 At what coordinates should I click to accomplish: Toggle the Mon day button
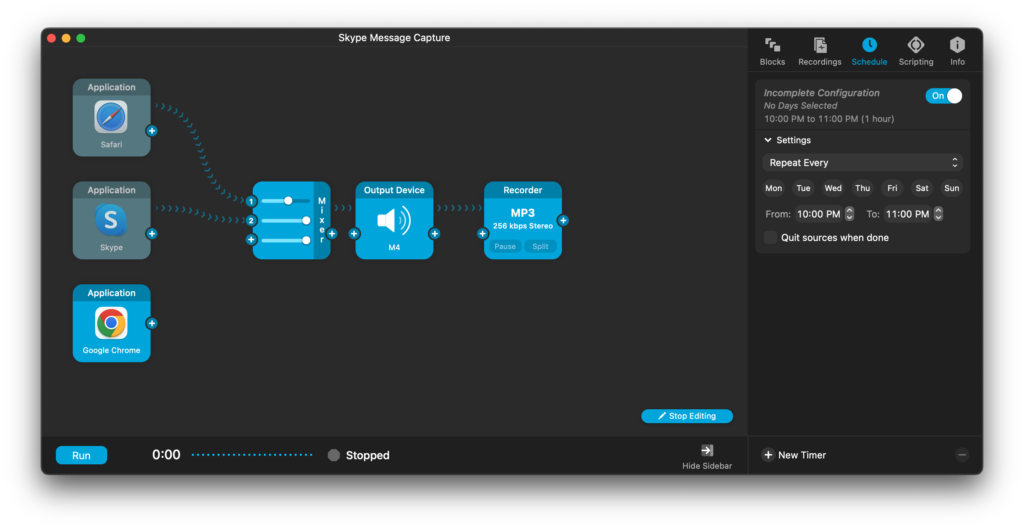pyautogui.click(x=773, y=188)
